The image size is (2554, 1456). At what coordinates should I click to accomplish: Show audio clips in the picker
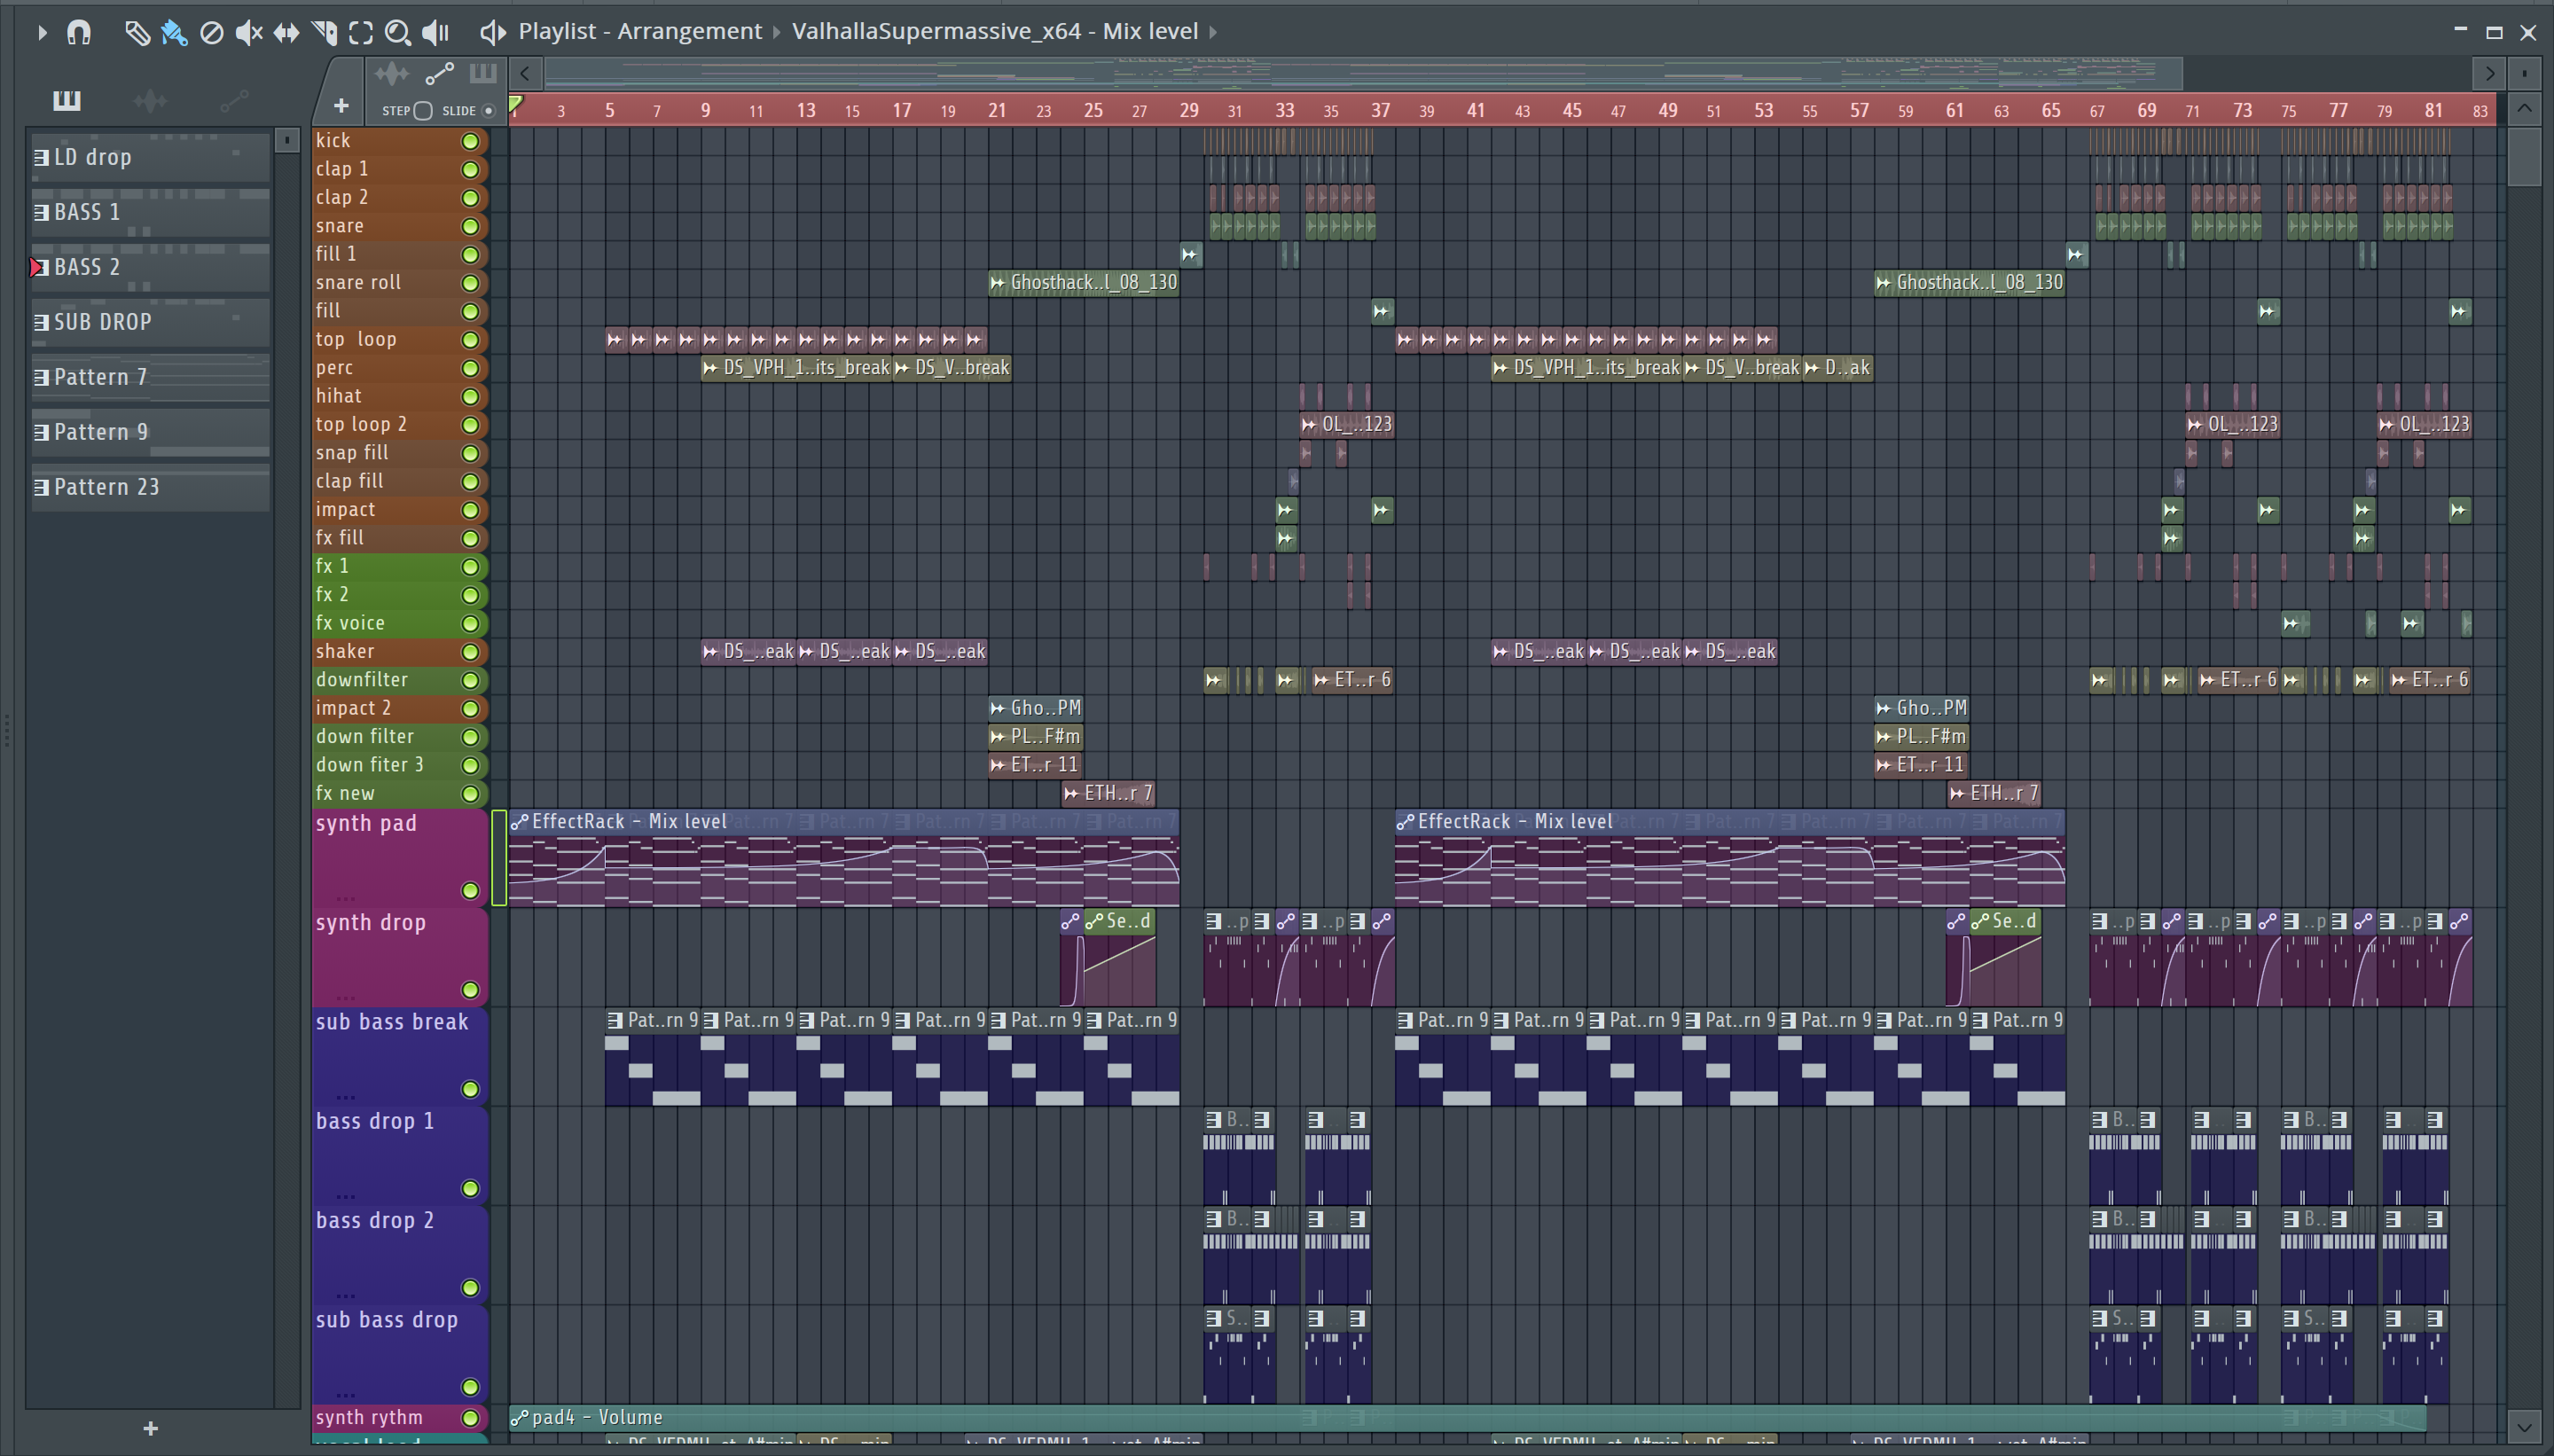click(x=150, y=100)
